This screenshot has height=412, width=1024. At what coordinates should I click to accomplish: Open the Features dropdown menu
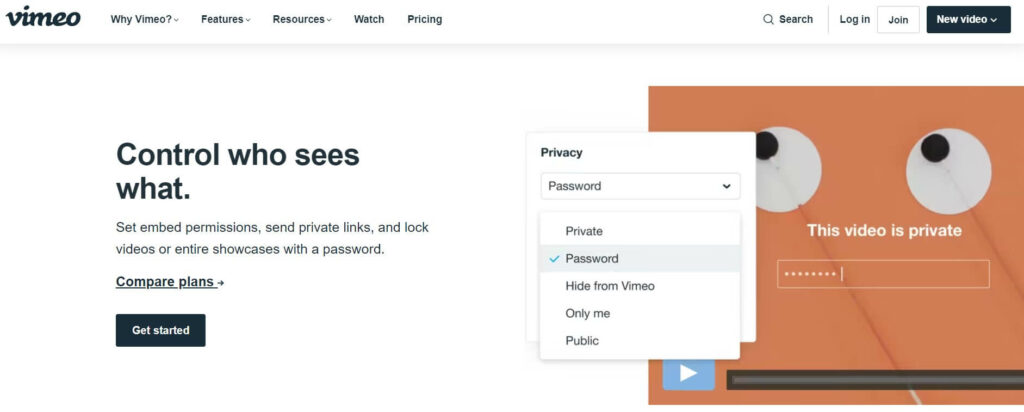coord(226,19)
